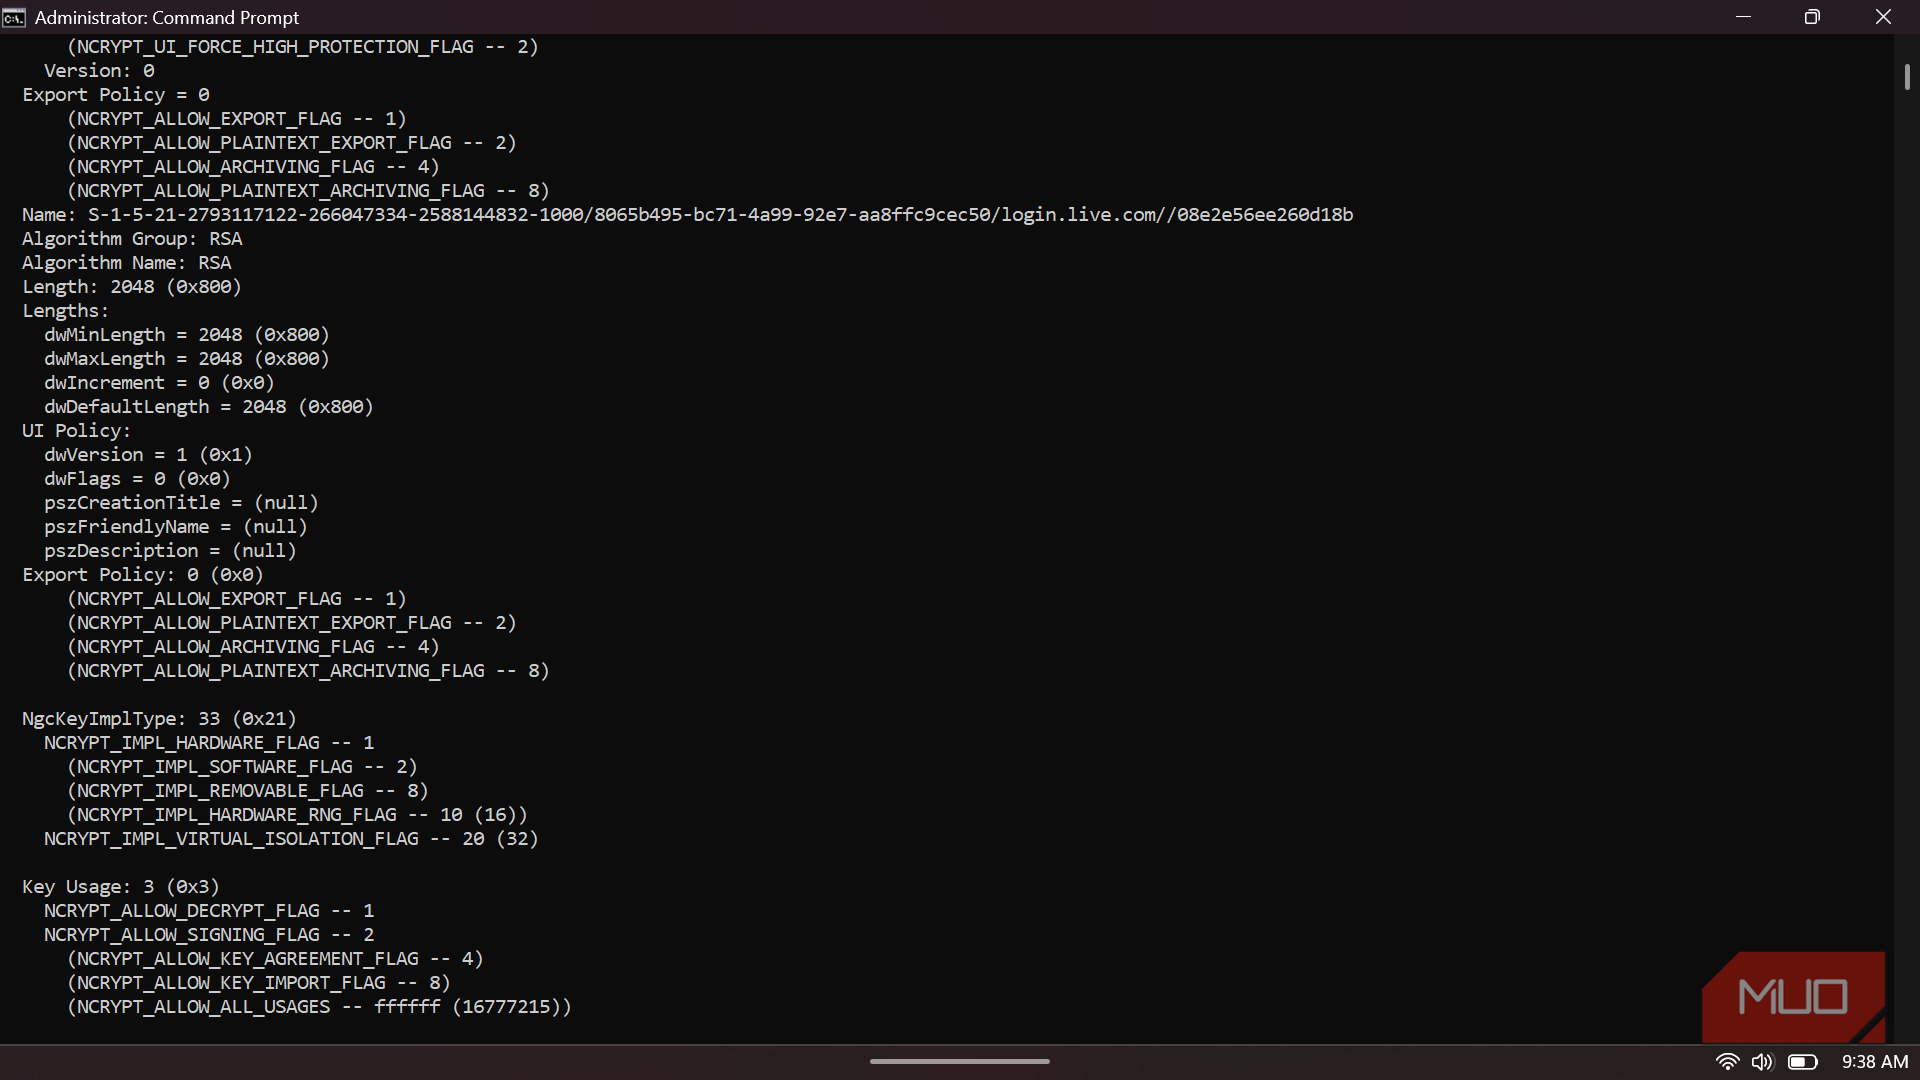
Task: Click the NCRYPT_UI_FORCE_HIGH_PROTECTION_FLAG line
Action: click(302, 47)
